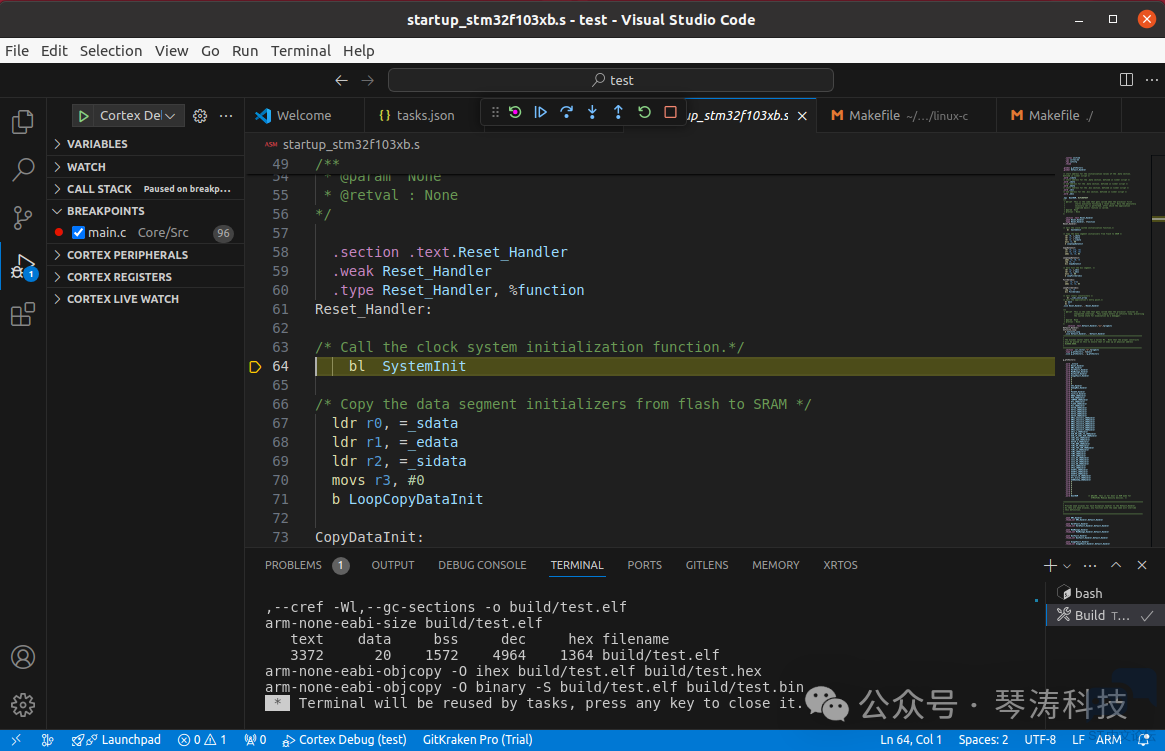Expand the CORTEX PERIPHERALS section
The width and height of the screenshot is (1165, 751).
(146, 255)
